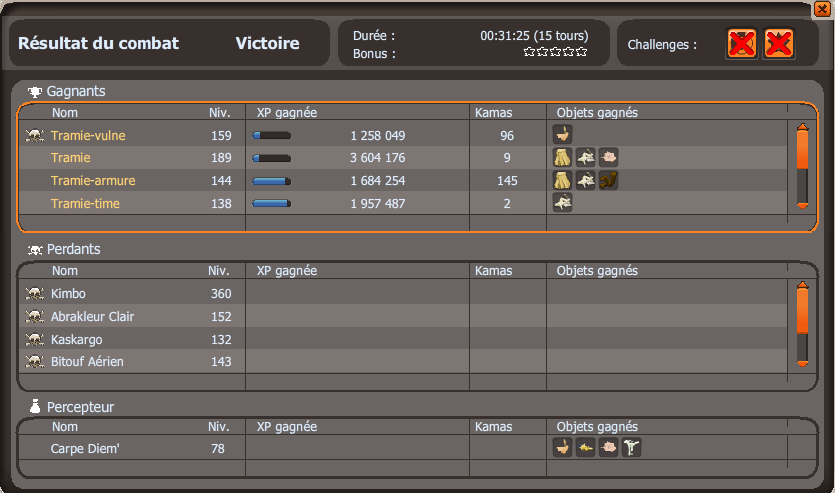Click the Perdants section heading
Screen dimensions: 835x493
pyautogui.click(x=73, y=249)
